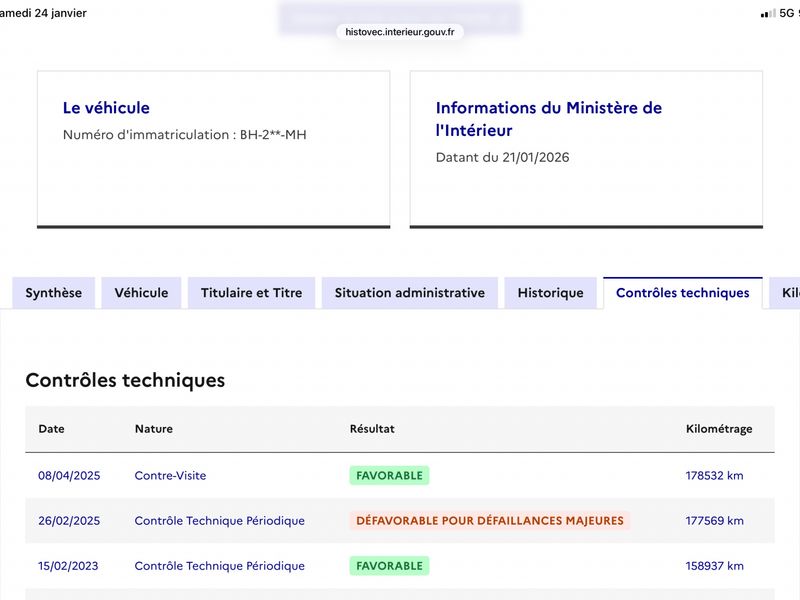The height and width of the screenshot is (600, 800).
Task: Click the Nature column header
Action: [154, 429]
